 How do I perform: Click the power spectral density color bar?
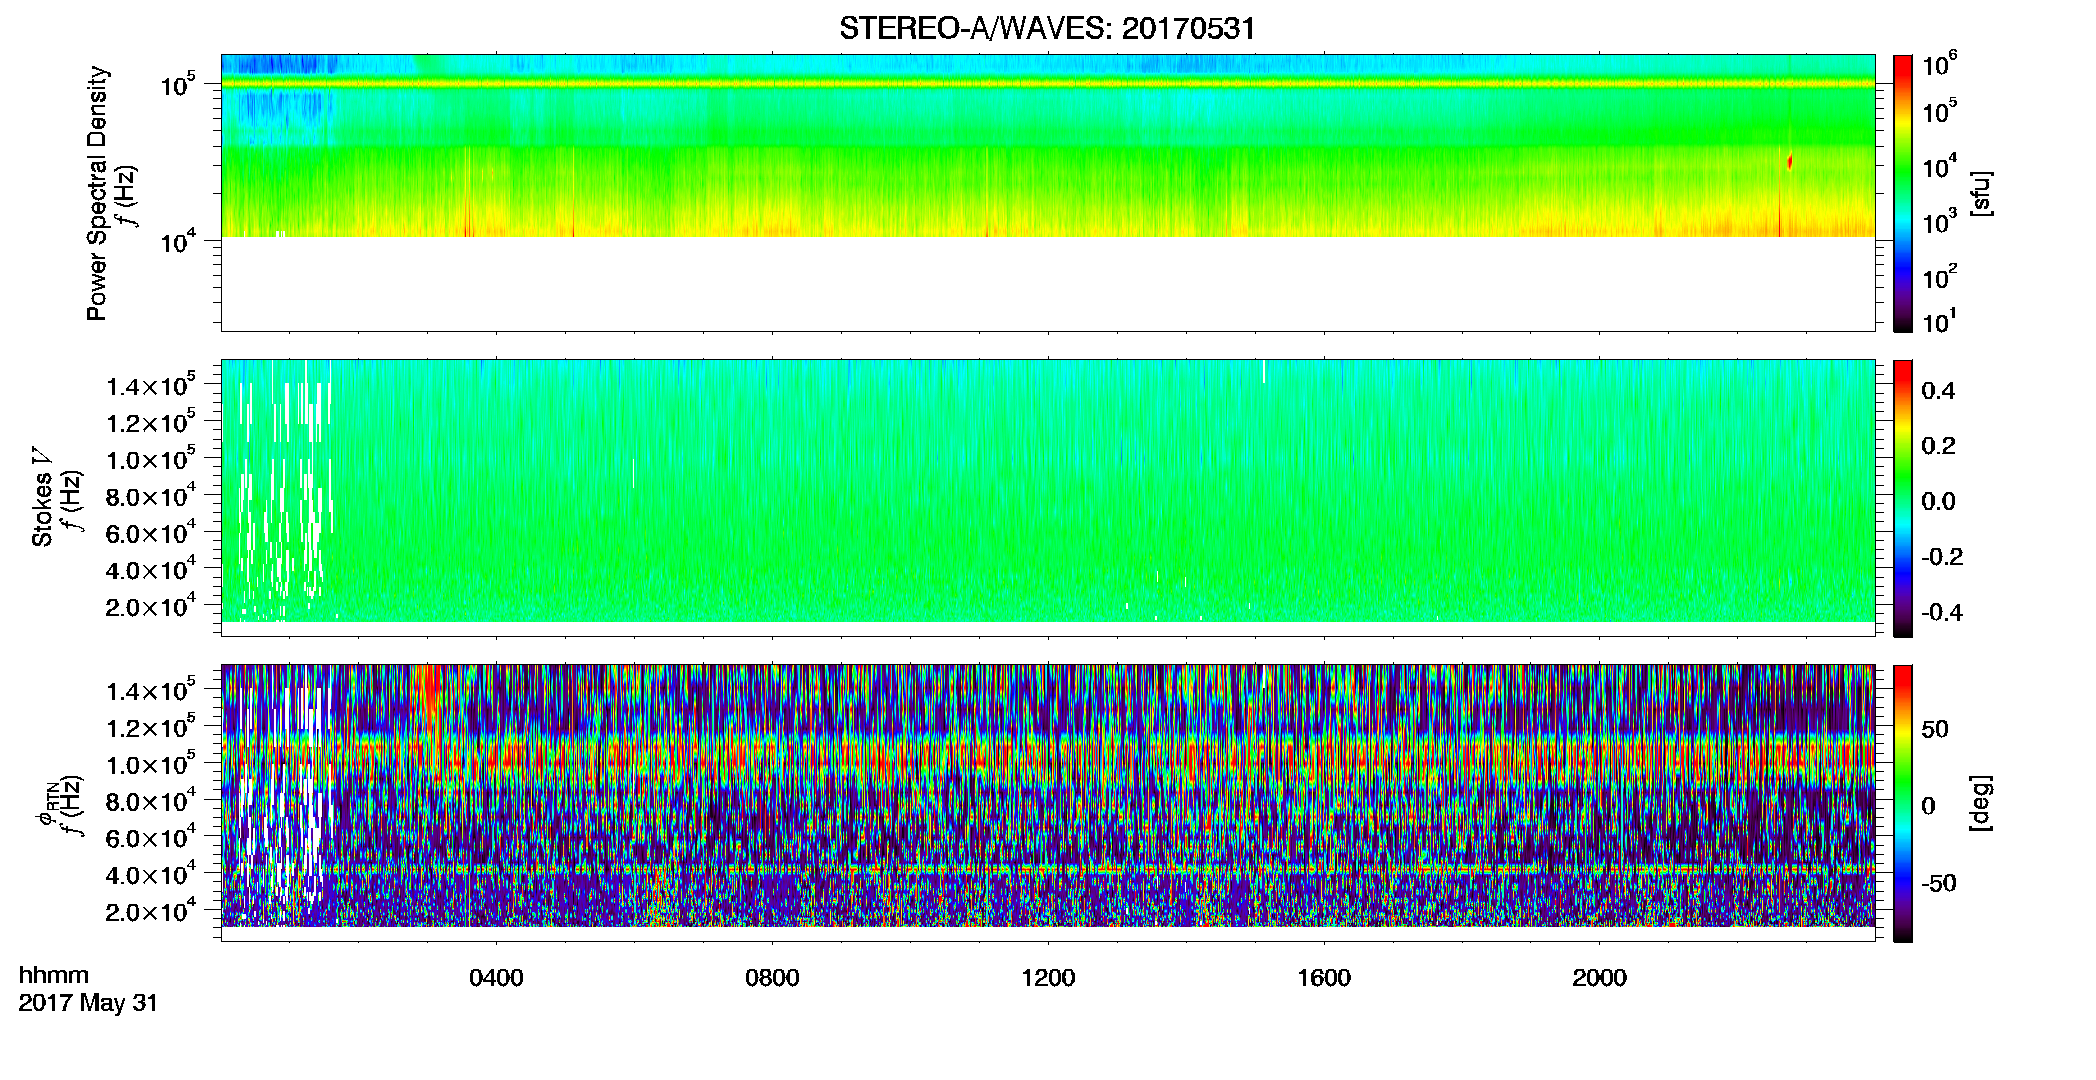(1903, 193)
